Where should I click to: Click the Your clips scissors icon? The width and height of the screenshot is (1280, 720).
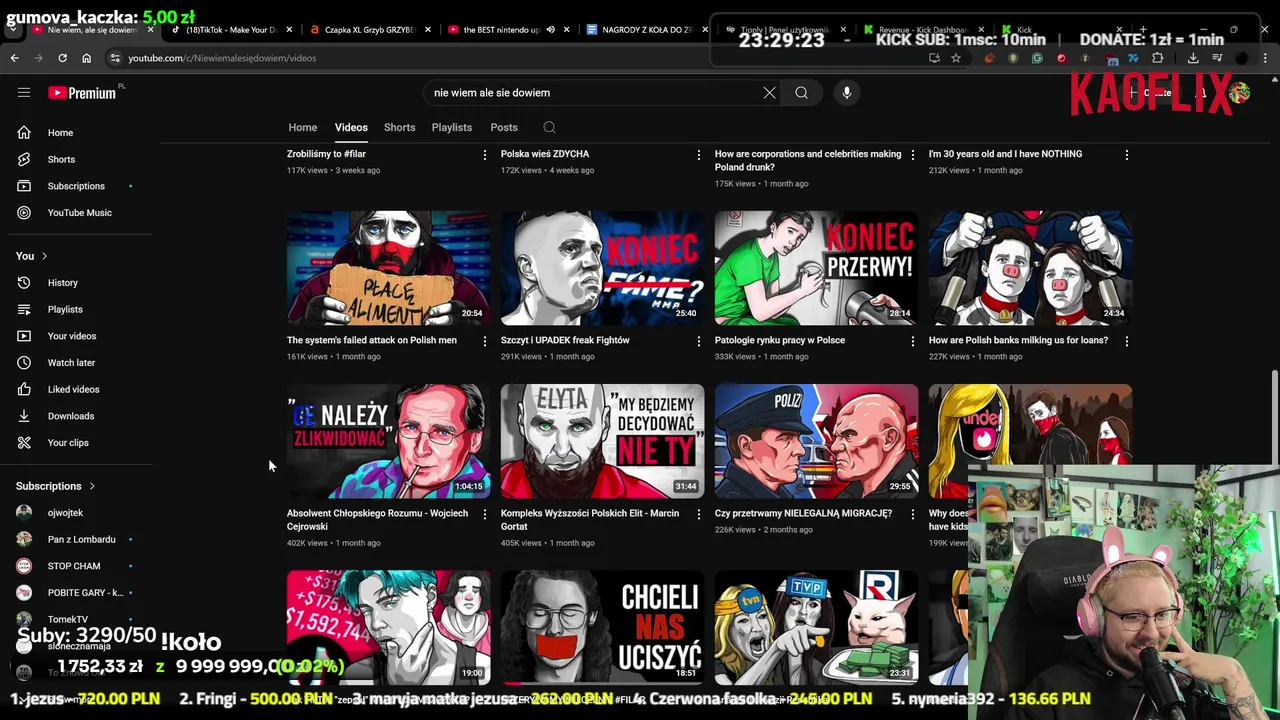24,443
